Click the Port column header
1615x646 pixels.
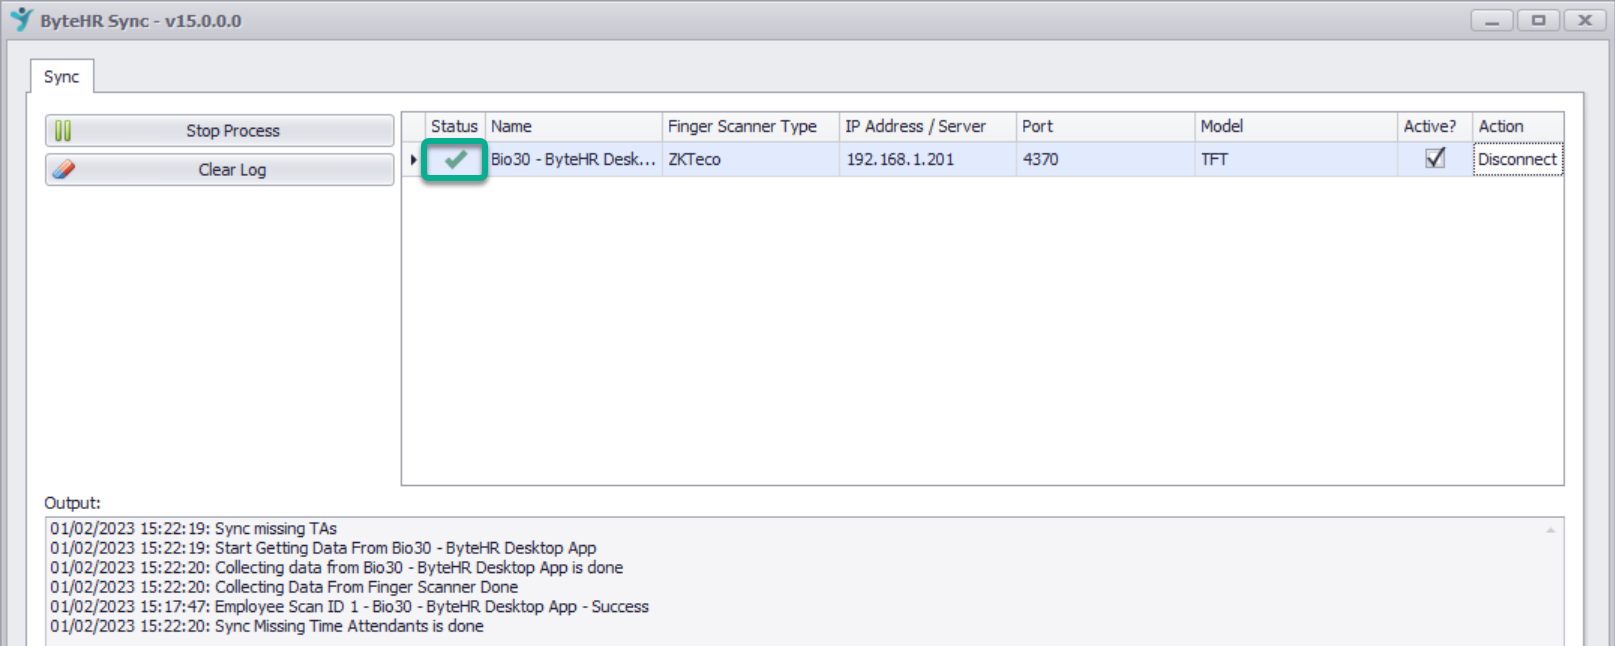coord(1105,126)
